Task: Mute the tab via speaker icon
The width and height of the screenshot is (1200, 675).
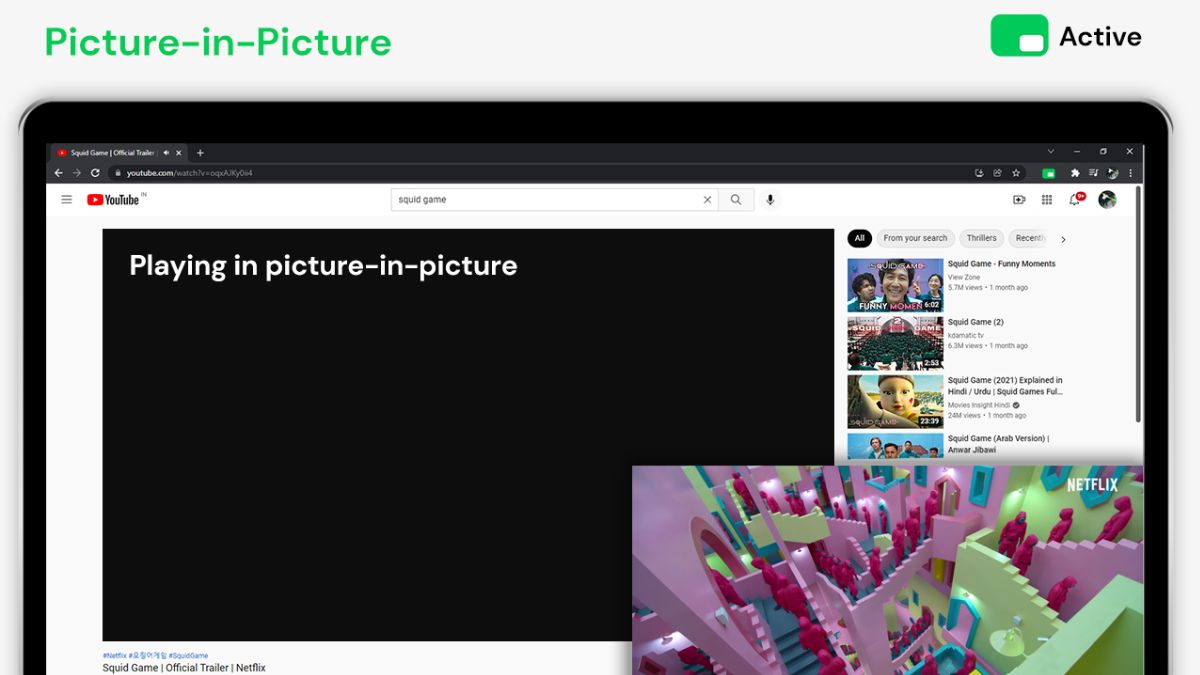Action: tap(165, 153)
